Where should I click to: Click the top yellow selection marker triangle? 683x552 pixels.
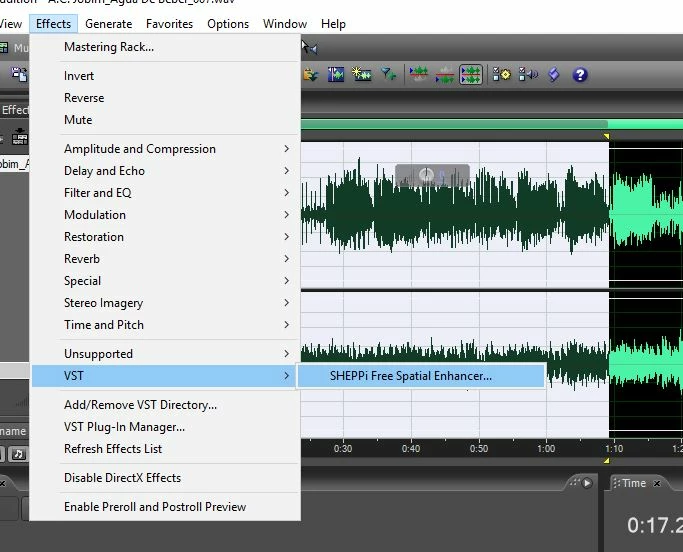(x=606, y=137)
